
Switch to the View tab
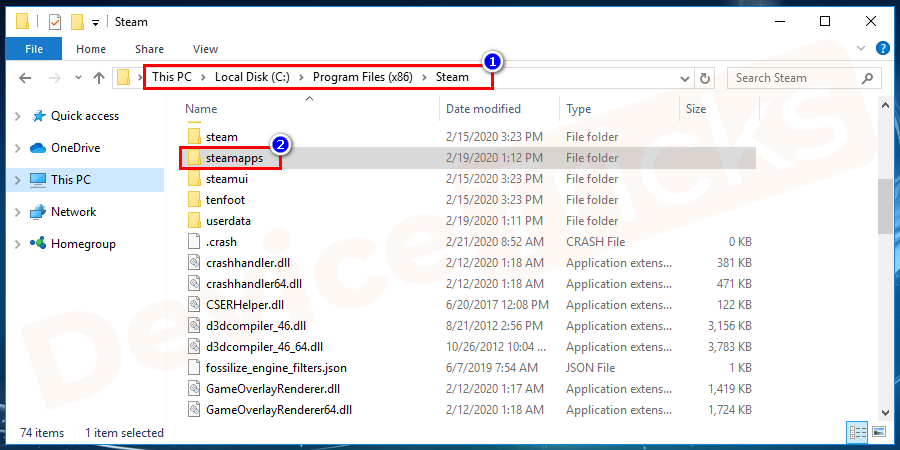pos(205,48)
